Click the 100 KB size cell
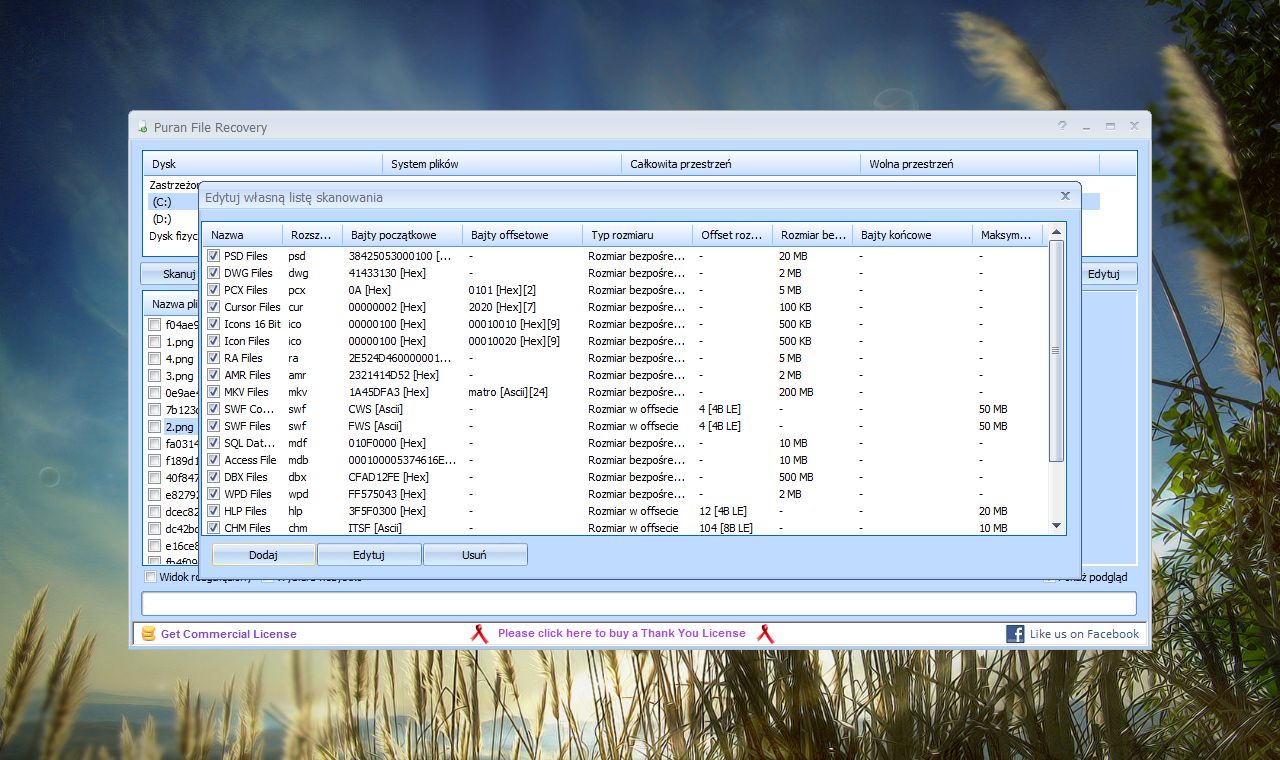 [795, 307]
